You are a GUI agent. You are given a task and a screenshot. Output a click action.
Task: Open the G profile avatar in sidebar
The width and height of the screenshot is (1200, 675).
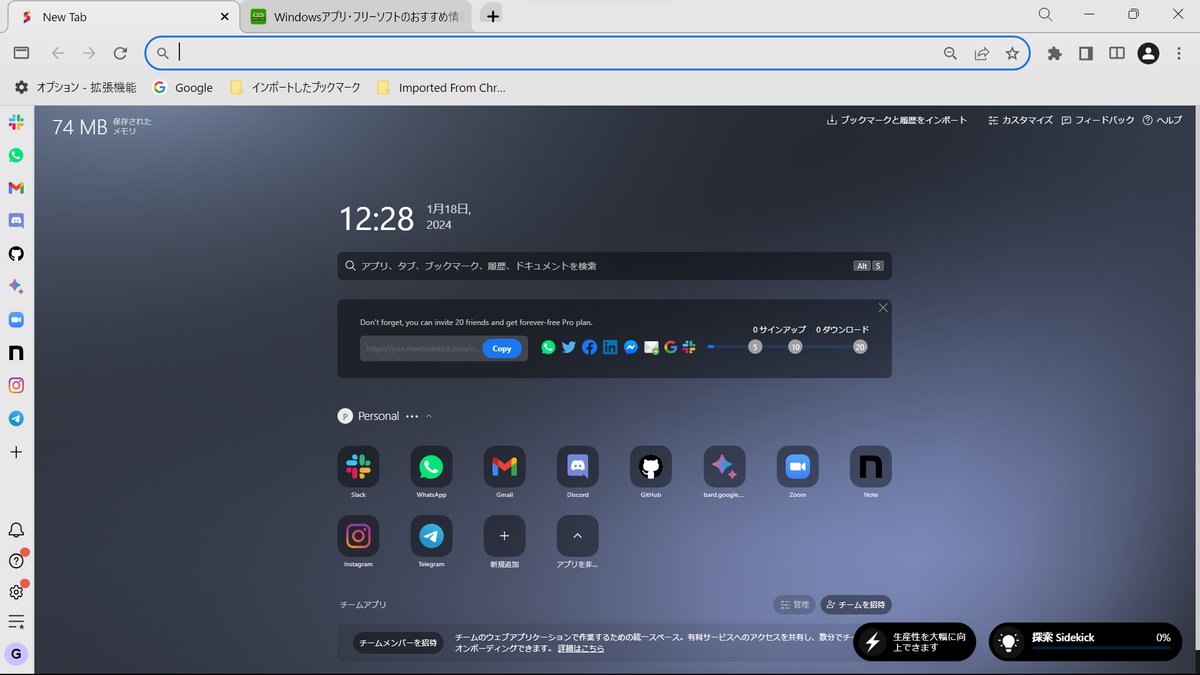16,654
